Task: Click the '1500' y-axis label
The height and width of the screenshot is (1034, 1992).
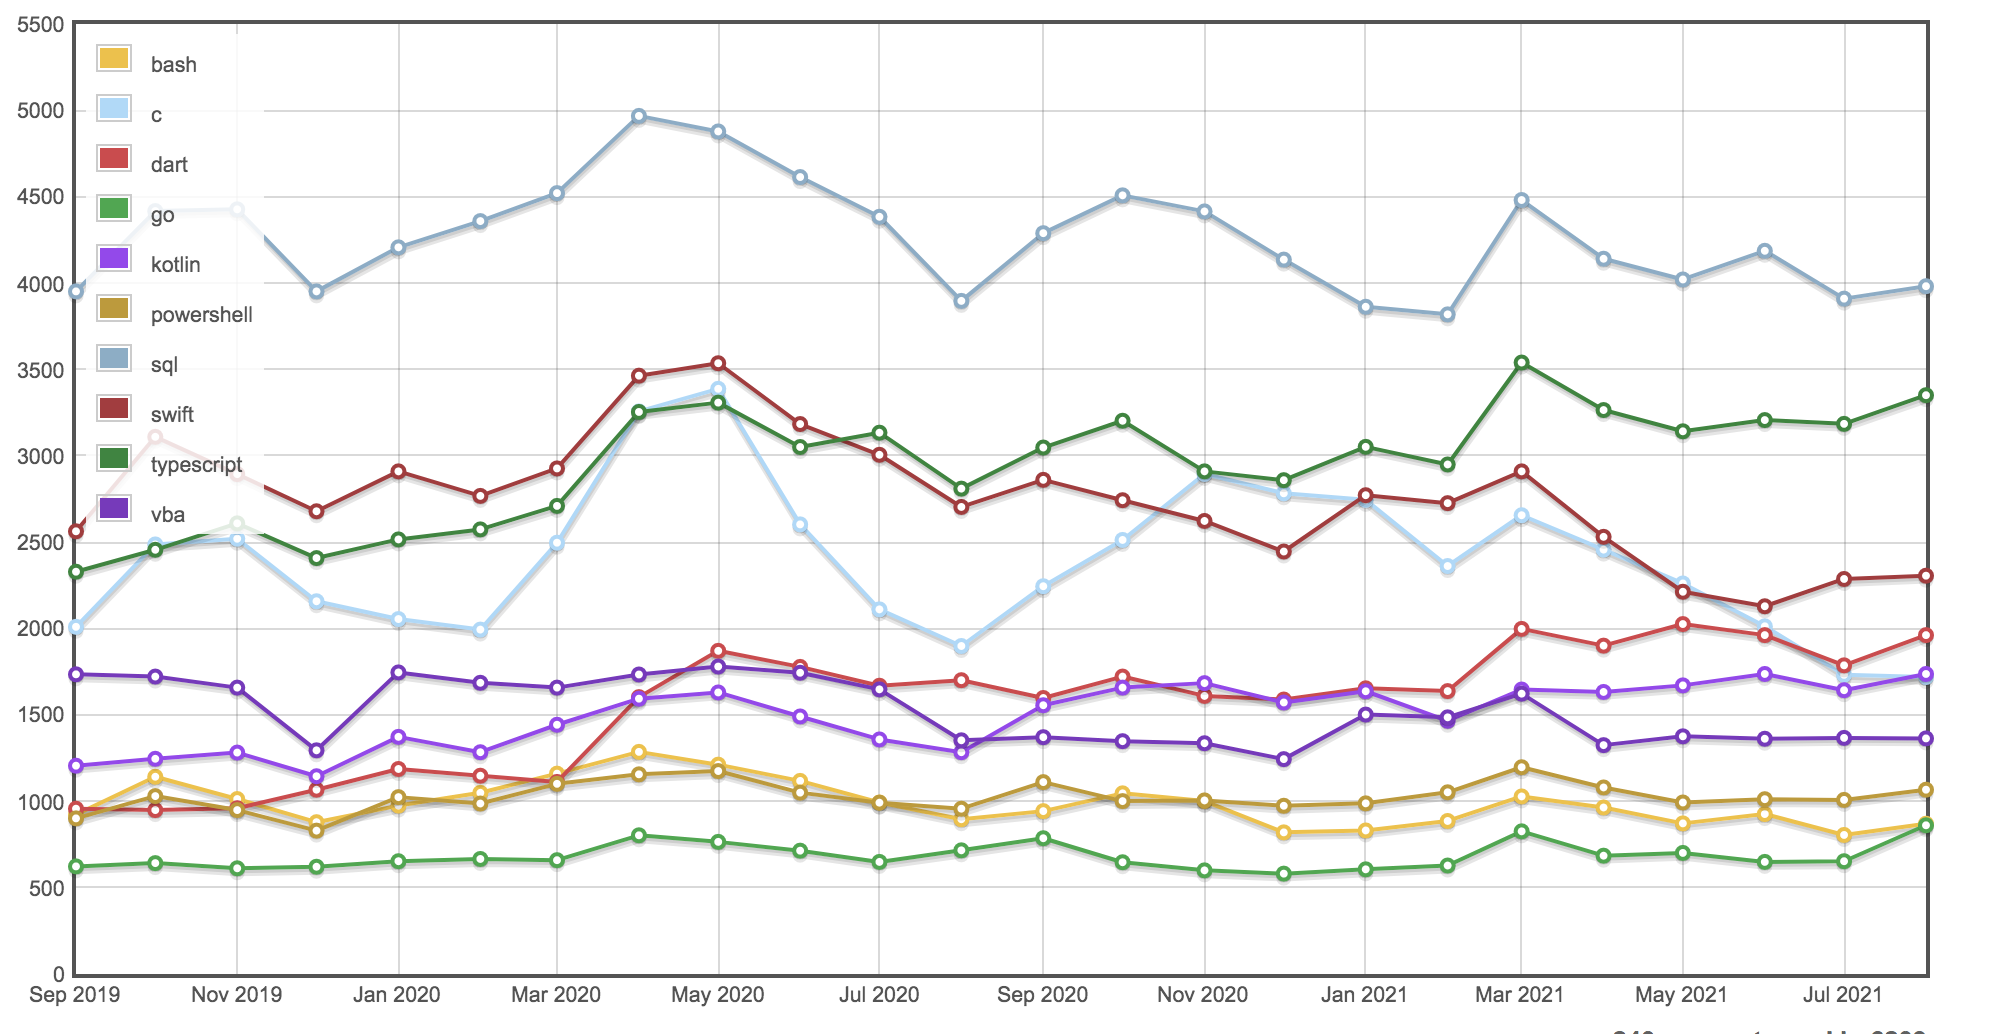Action: (41, 715)
